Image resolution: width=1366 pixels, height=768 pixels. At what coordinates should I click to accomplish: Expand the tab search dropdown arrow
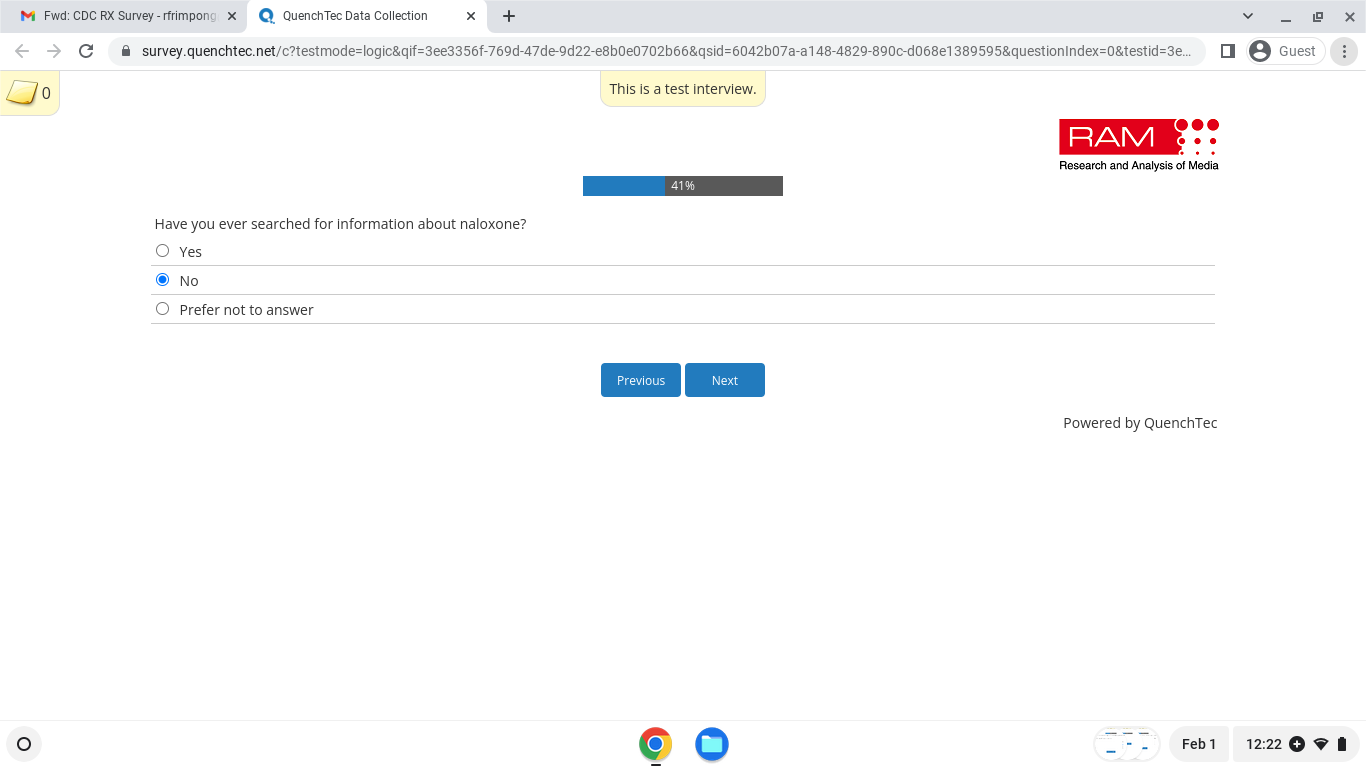(1248, 16)
